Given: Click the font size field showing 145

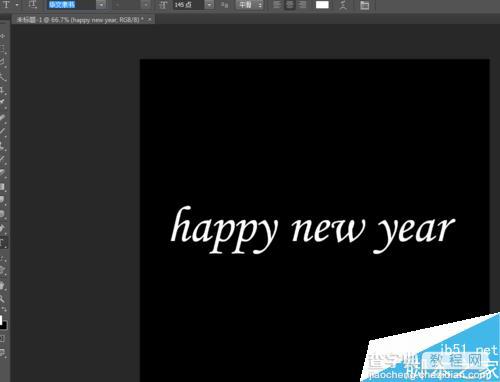Looking at the screenshot, I should pos(188,5).
